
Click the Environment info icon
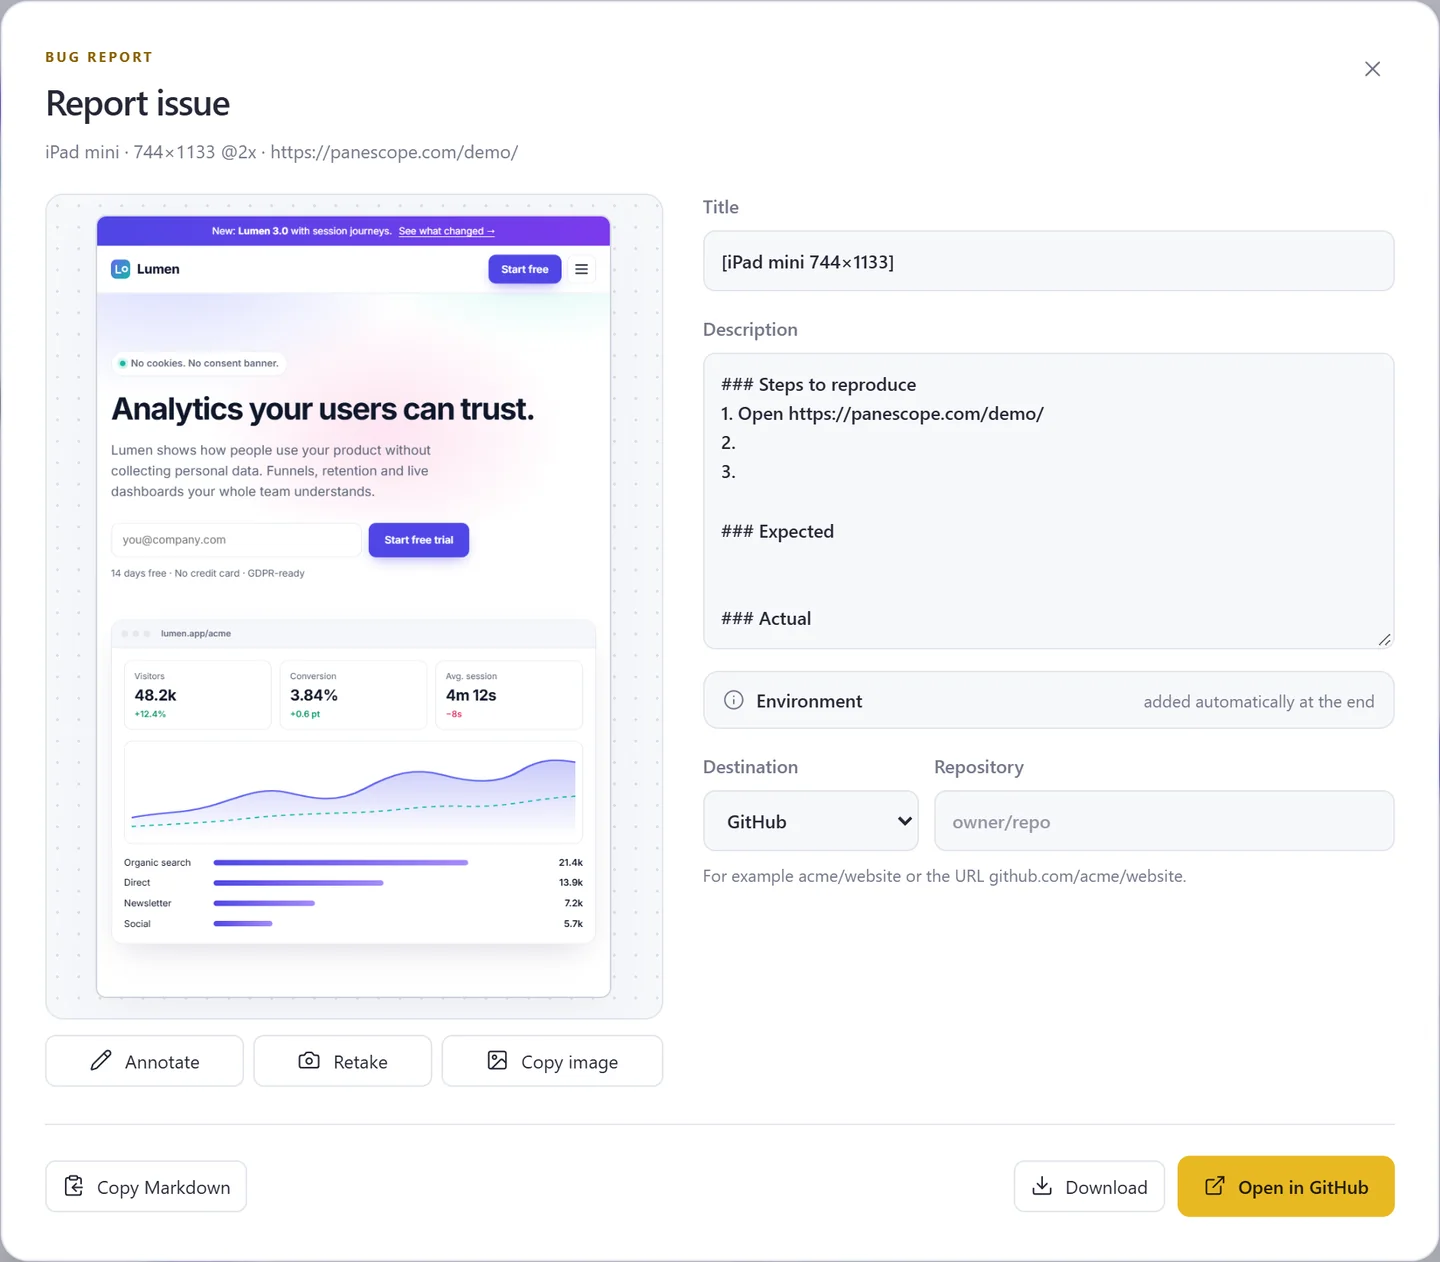tap(734, 700)
